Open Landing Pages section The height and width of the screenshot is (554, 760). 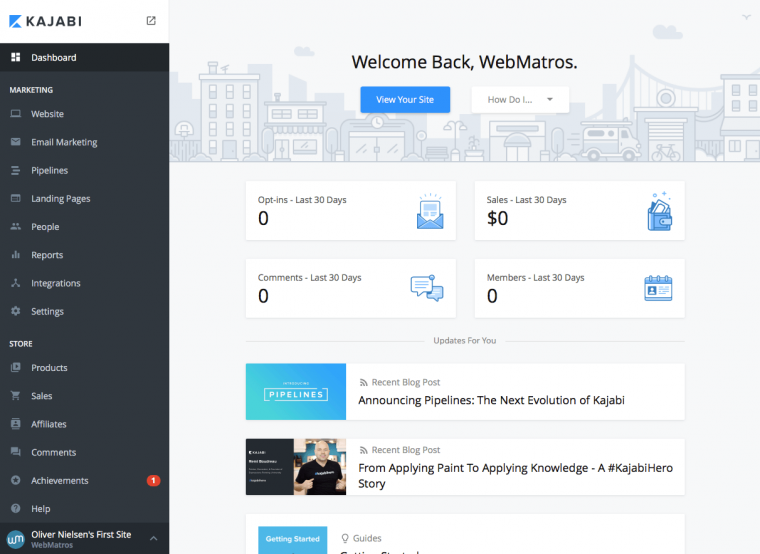coord(84,198)
